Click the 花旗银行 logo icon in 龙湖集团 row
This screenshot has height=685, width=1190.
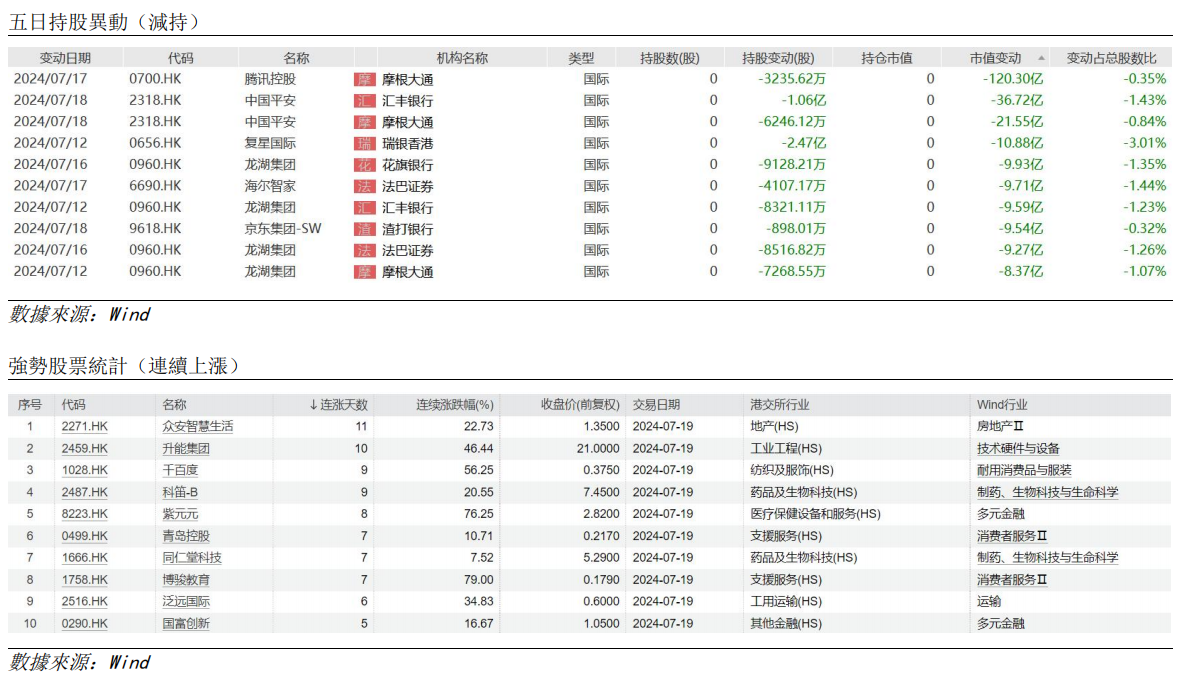365,165
